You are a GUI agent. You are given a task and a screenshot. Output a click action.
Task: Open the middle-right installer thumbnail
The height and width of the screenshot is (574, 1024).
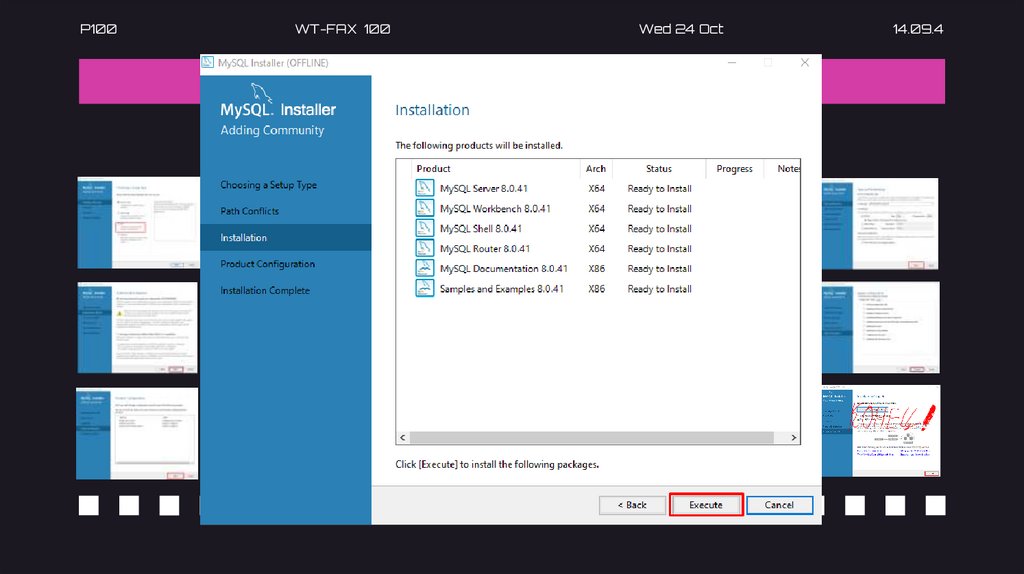point(880,327)
